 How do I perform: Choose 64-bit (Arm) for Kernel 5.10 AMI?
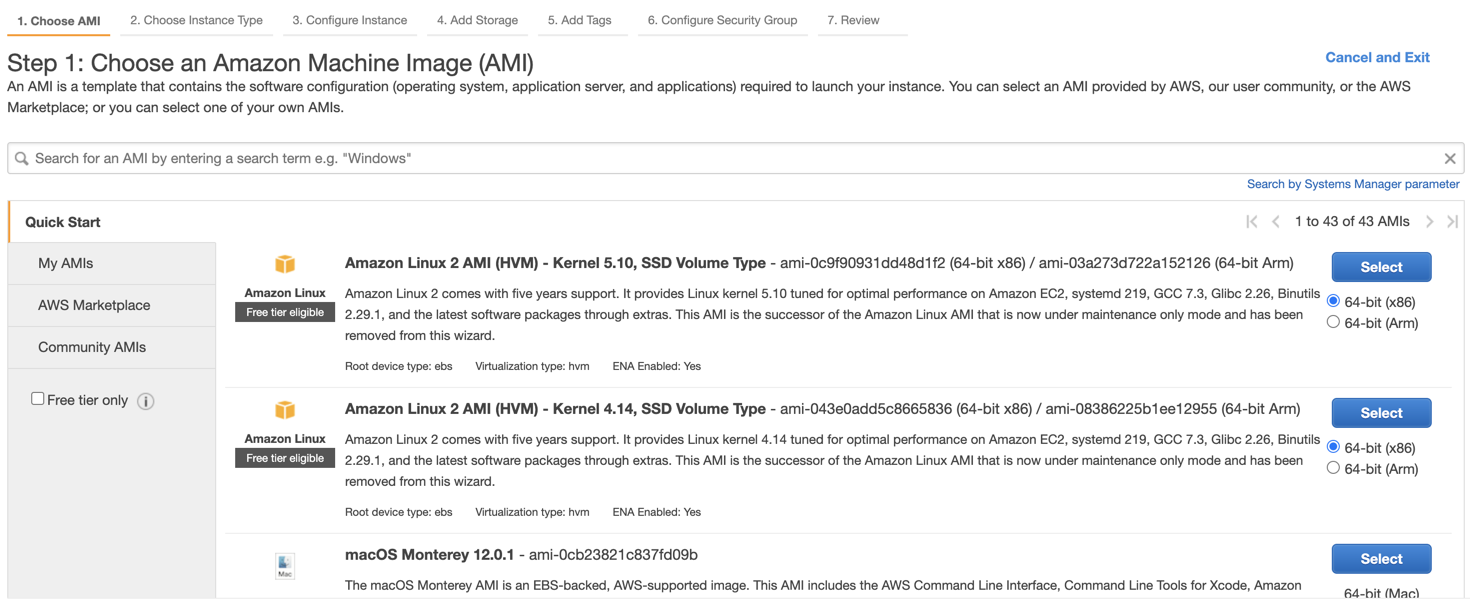click(x=1333, y=322)
